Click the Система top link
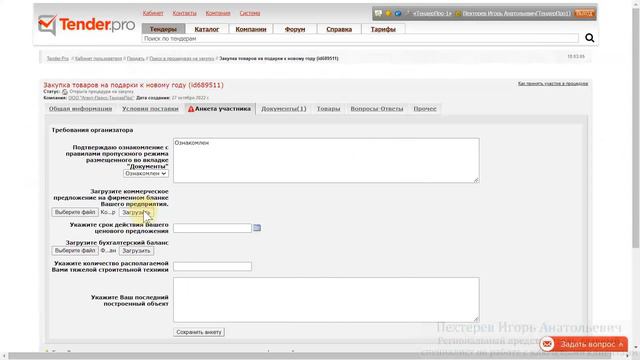Viewport: 640px width, 360px height. coord(250,13)
